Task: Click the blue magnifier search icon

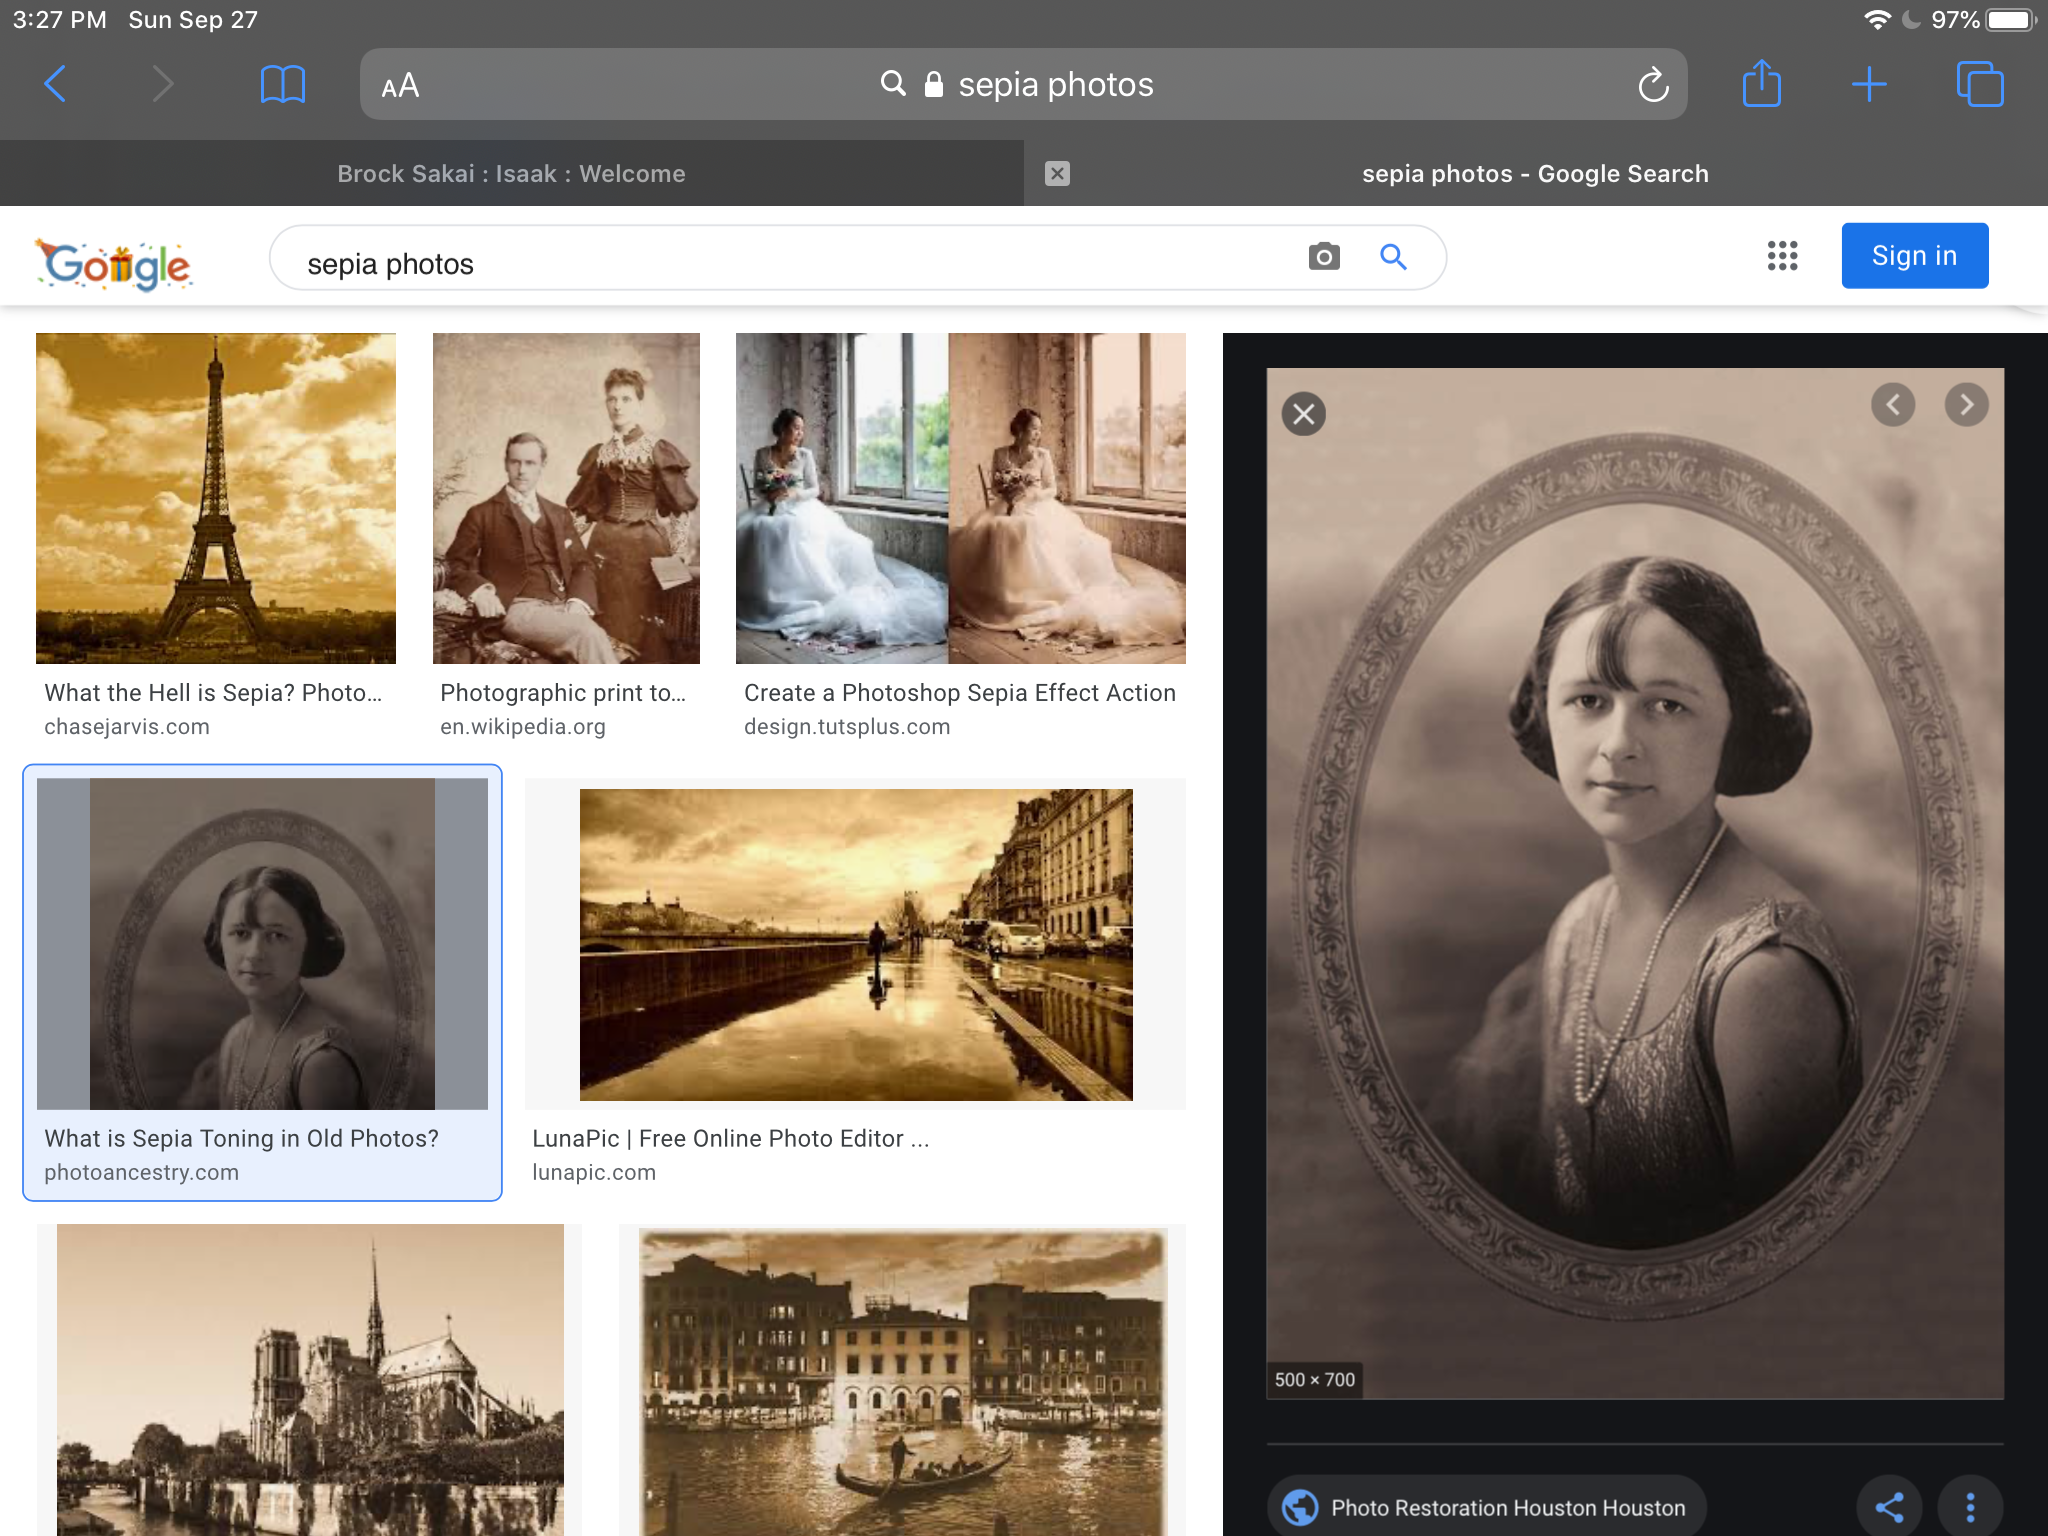Action: [1393, 257]
